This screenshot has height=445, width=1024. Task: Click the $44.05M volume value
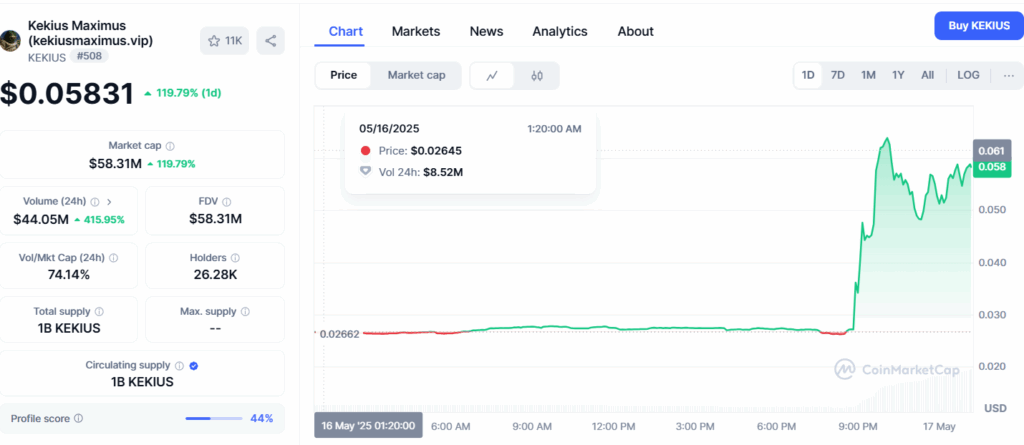40,220
